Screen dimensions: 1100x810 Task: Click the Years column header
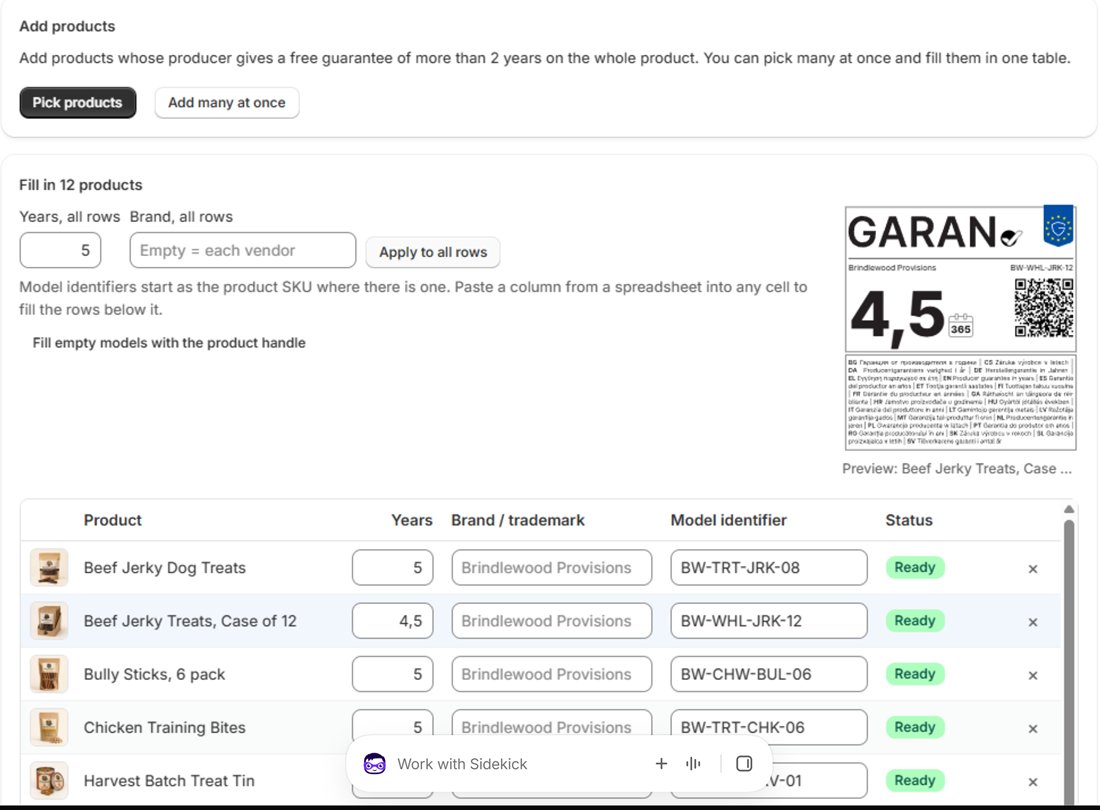(412, 520)
